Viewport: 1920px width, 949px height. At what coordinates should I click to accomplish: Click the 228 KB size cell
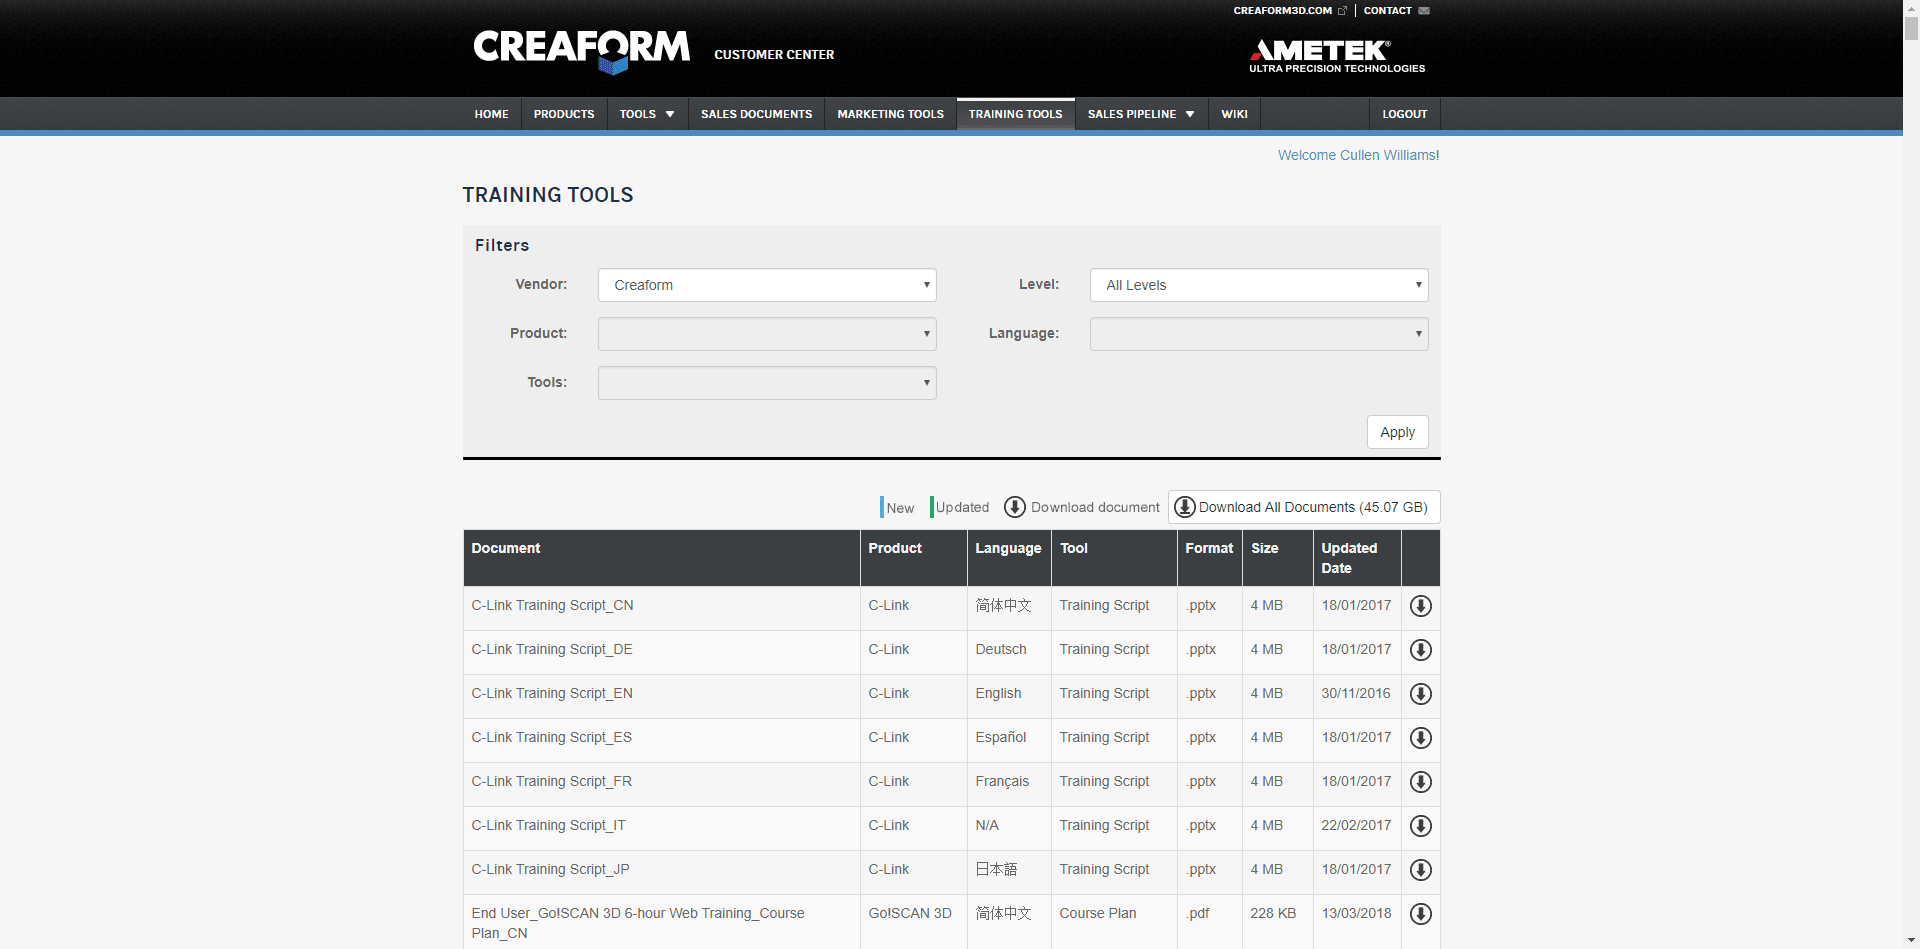click(x=1273, y=913)
